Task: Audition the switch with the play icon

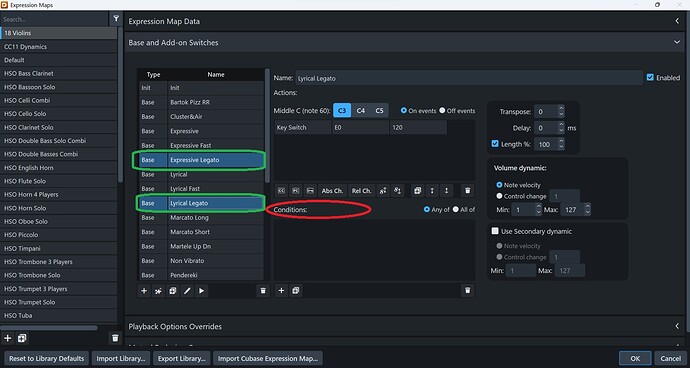Action: (x=202, y=291)
